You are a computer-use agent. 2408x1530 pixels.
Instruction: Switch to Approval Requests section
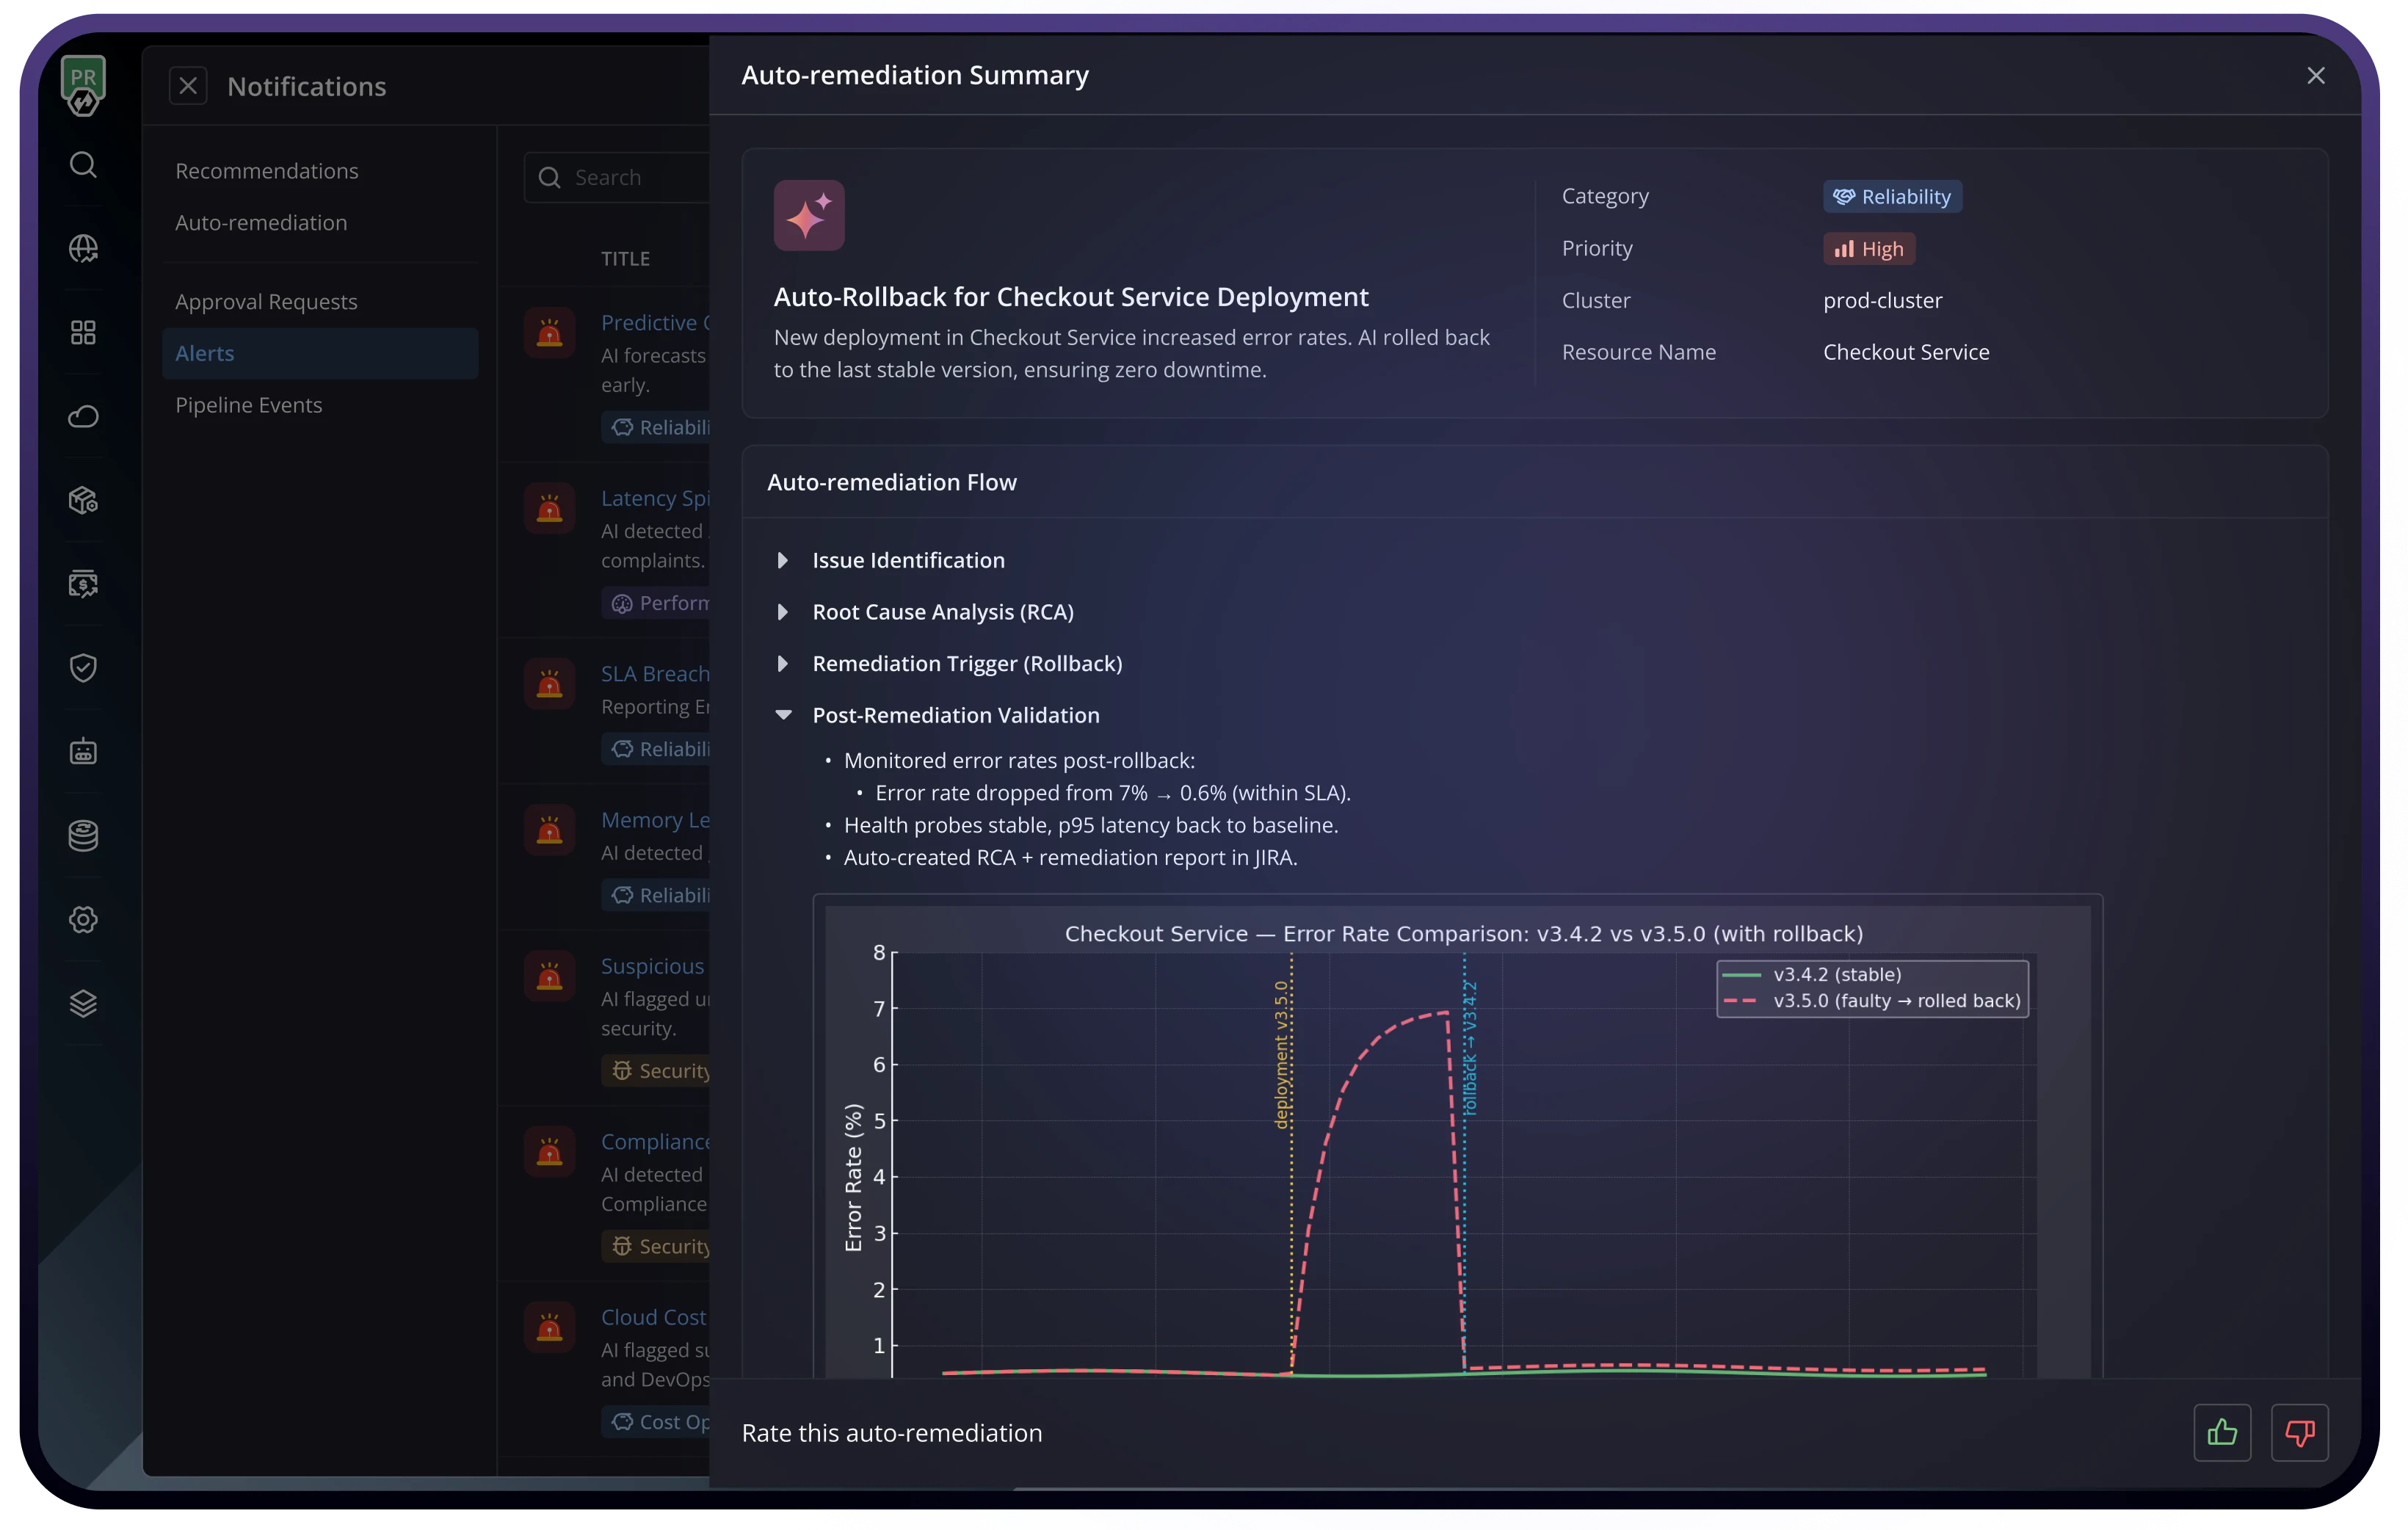pos(266,302)
